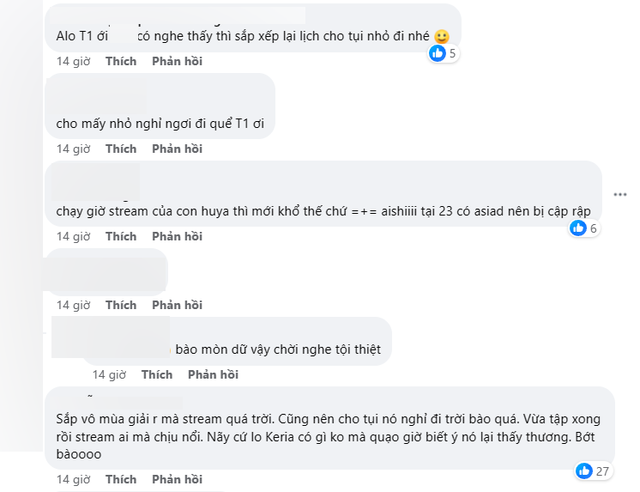Click Phản hồi under "cho mấy nhỏ nghỉ ngơi"

177,149
